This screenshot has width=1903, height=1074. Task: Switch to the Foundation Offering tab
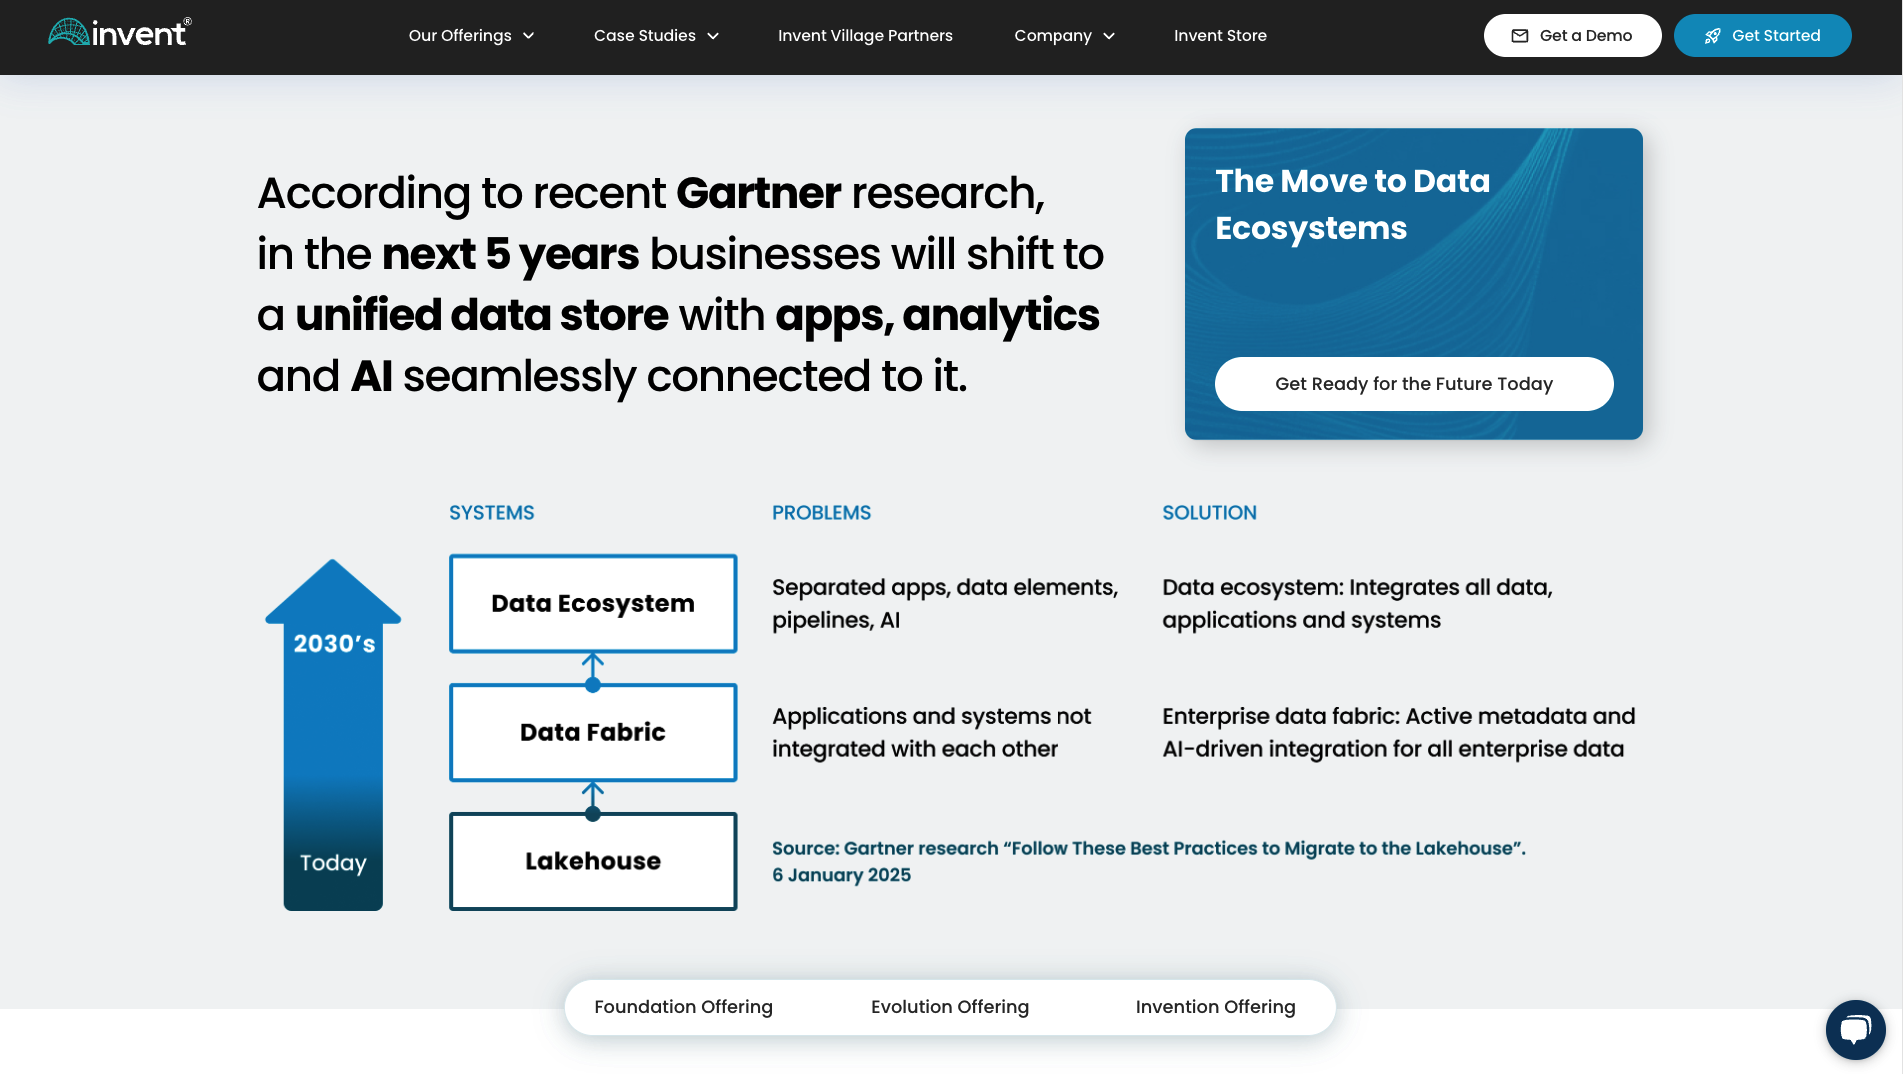coord(683,1007)
